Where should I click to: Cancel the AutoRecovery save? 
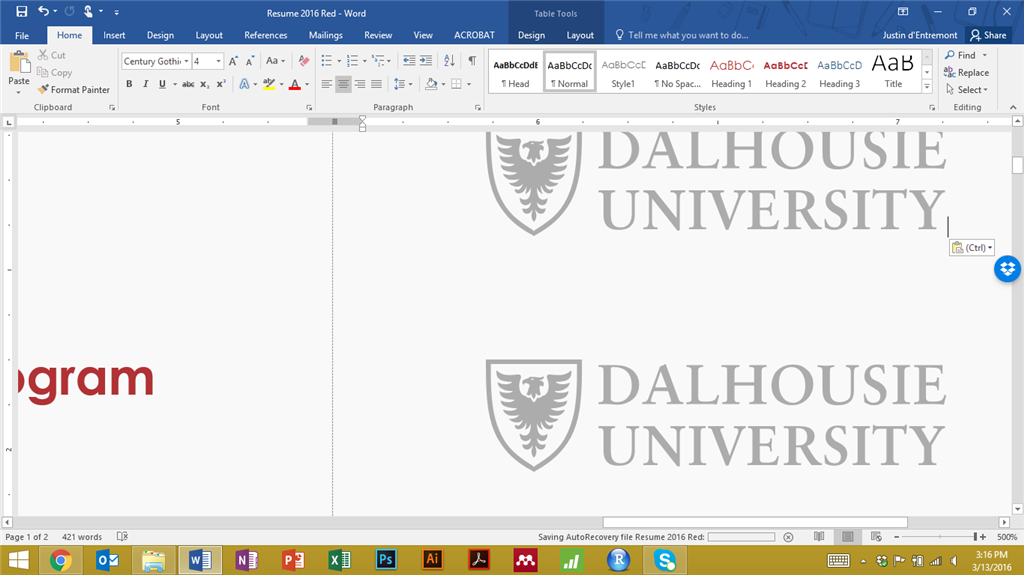coord(788,537)
